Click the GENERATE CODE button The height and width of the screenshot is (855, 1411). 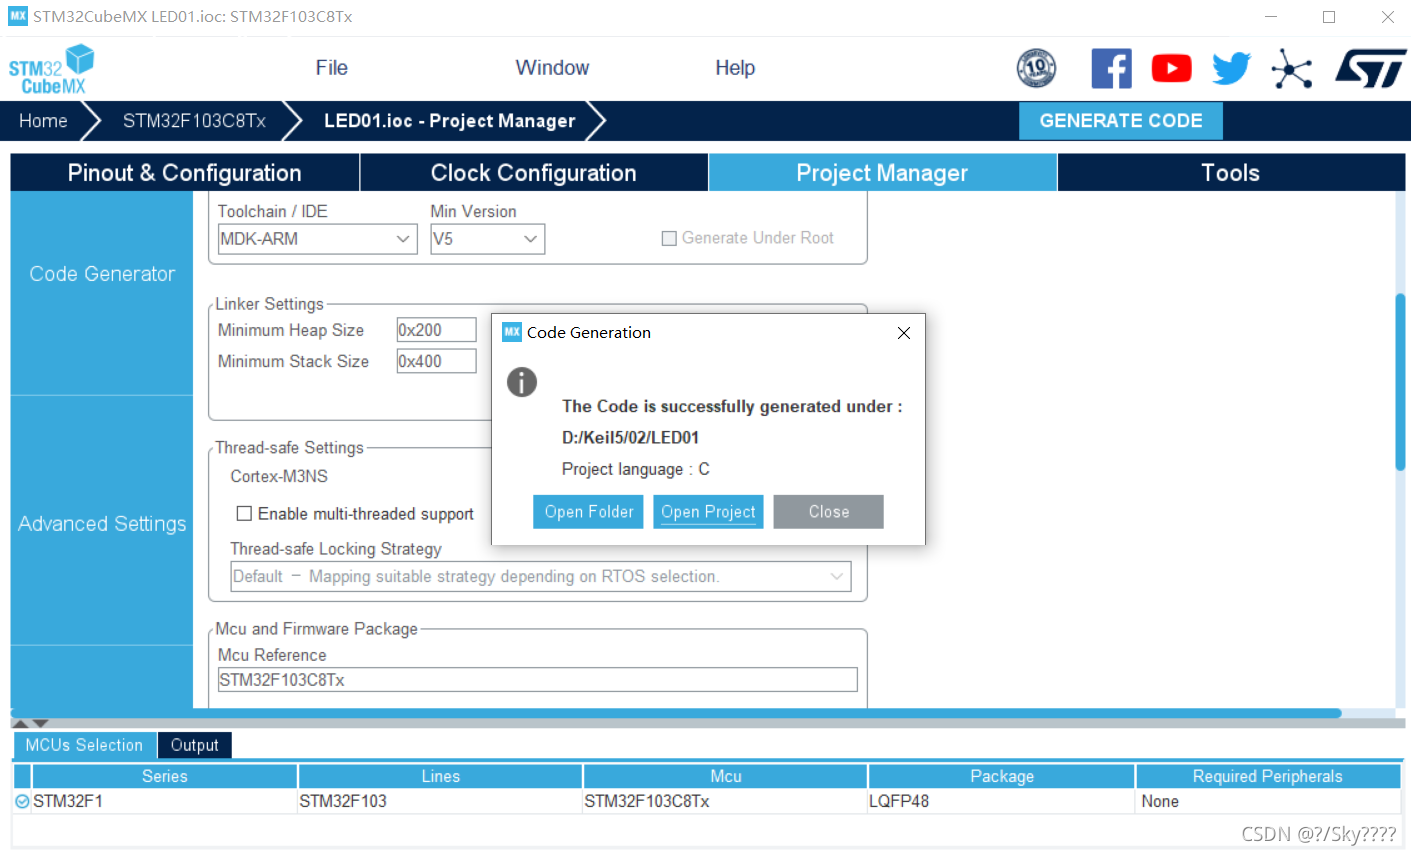[x=1121, y=121]
